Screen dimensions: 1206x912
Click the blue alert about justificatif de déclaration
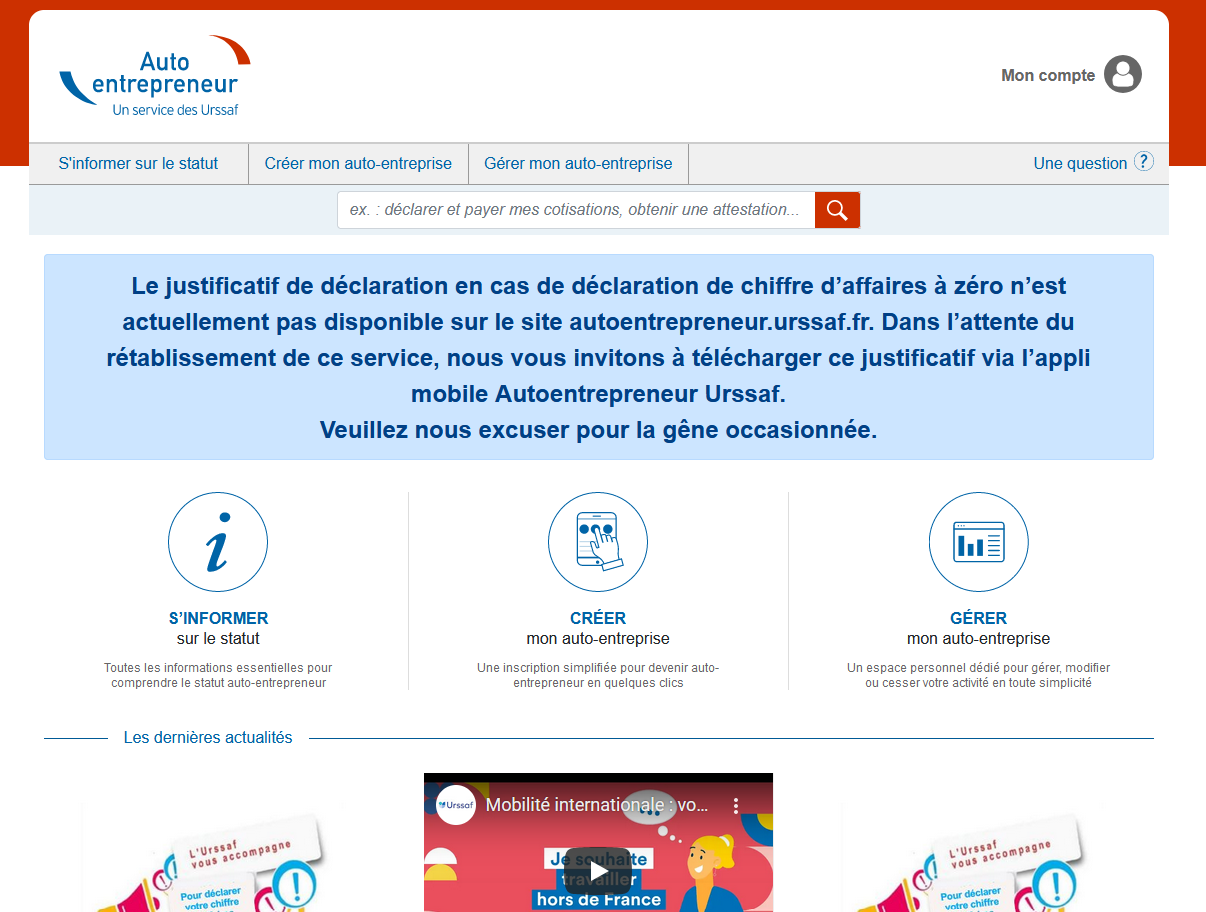[598, 357]
